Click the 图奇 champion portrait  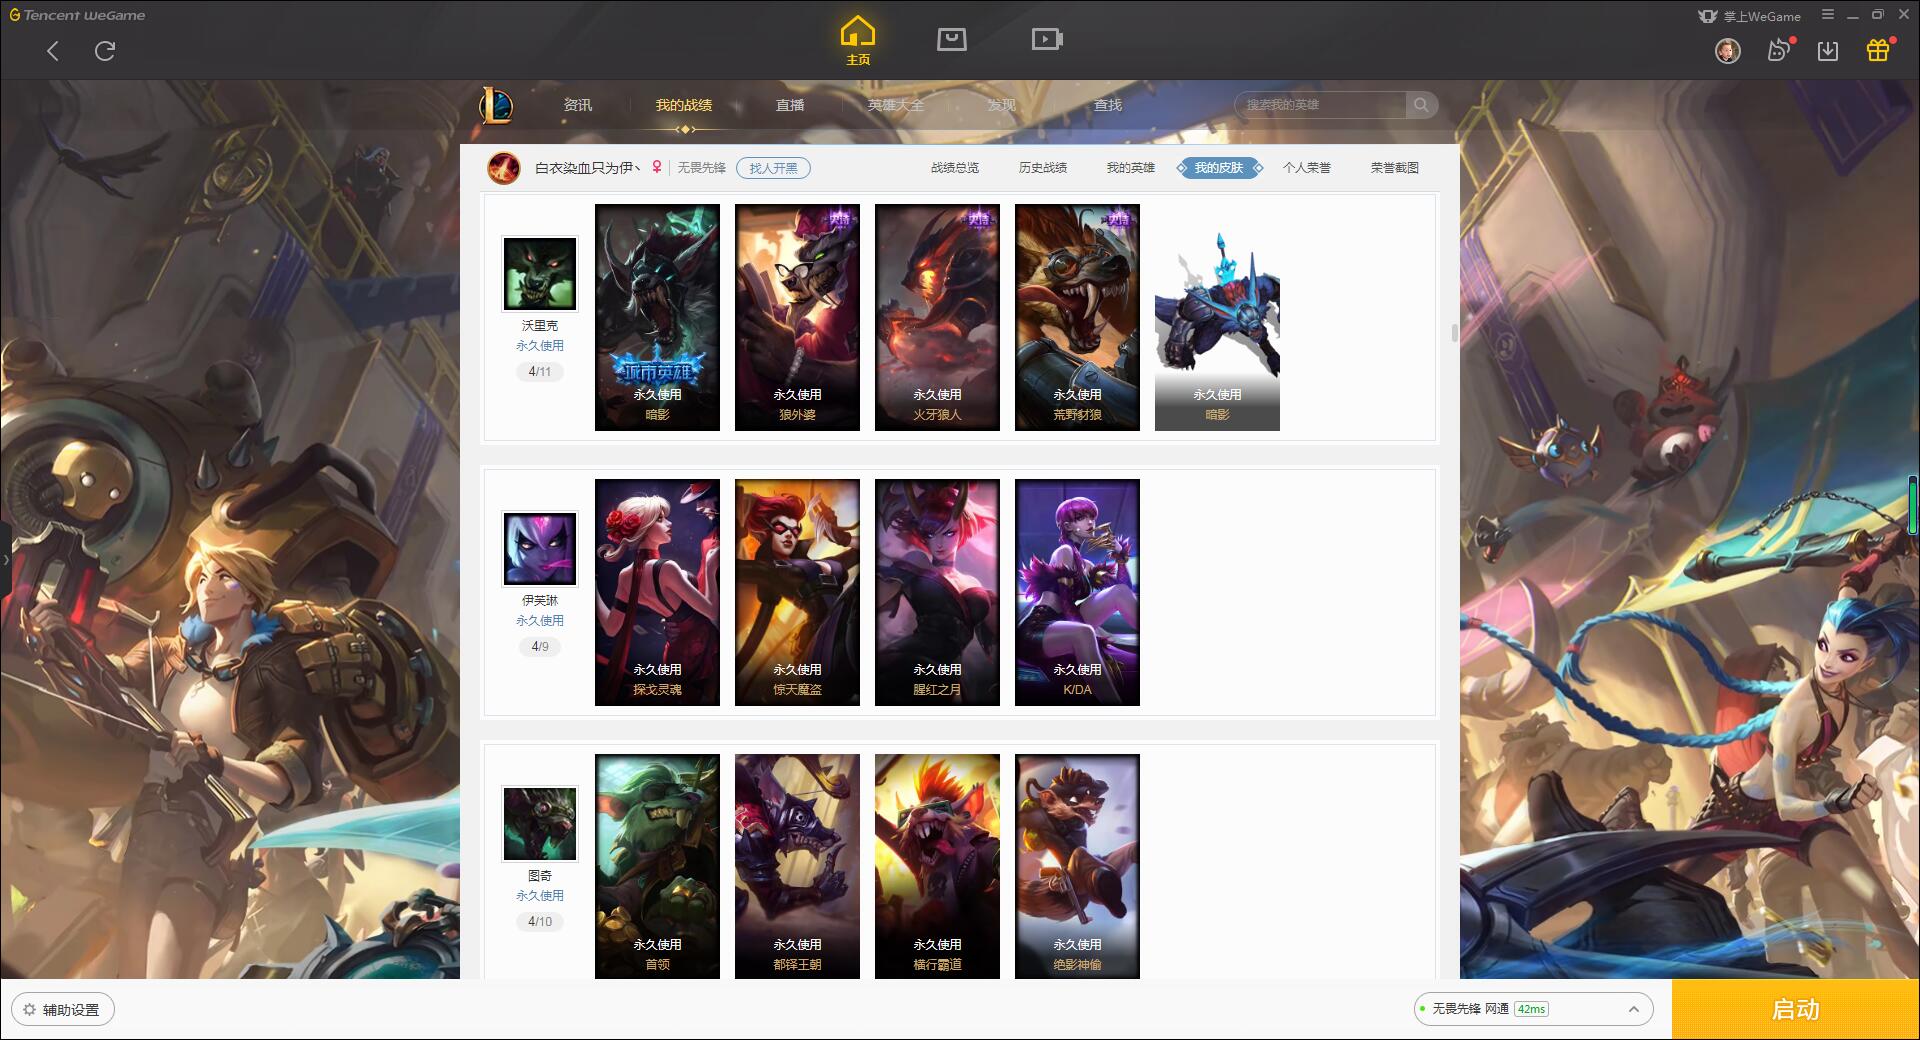click(540, 824)
